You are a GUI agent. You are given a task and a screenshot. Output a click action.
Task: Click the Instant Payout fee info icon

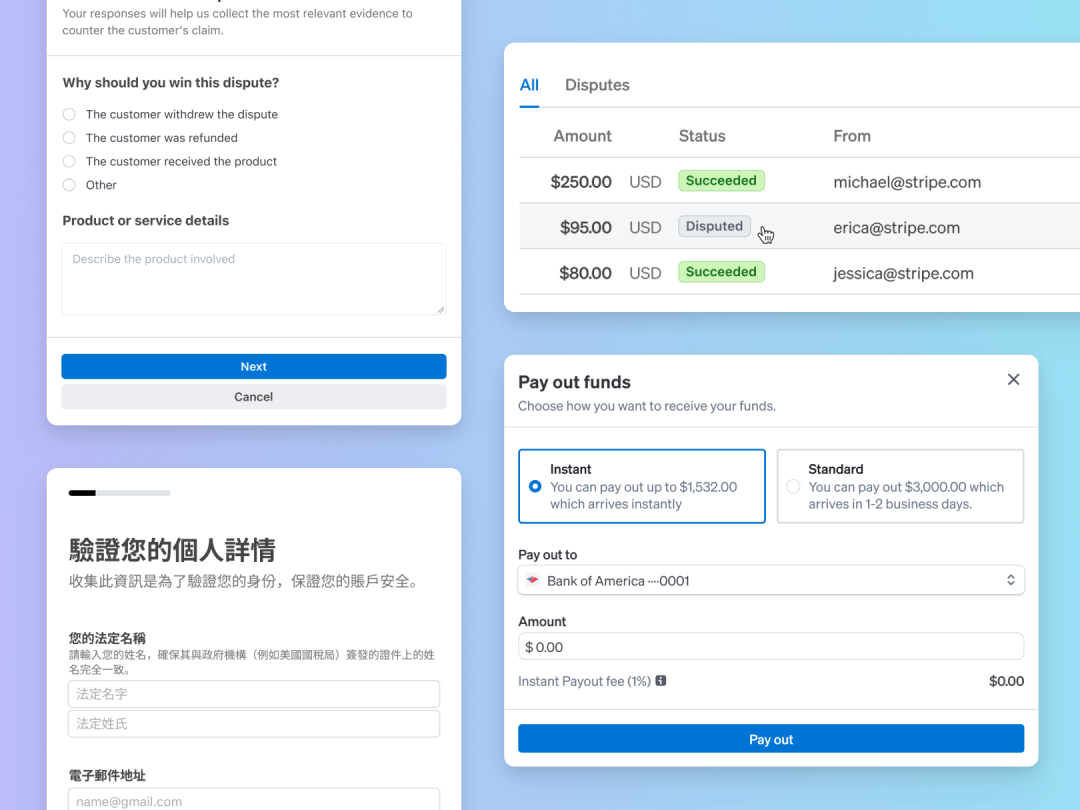click(x=661, y=681)
